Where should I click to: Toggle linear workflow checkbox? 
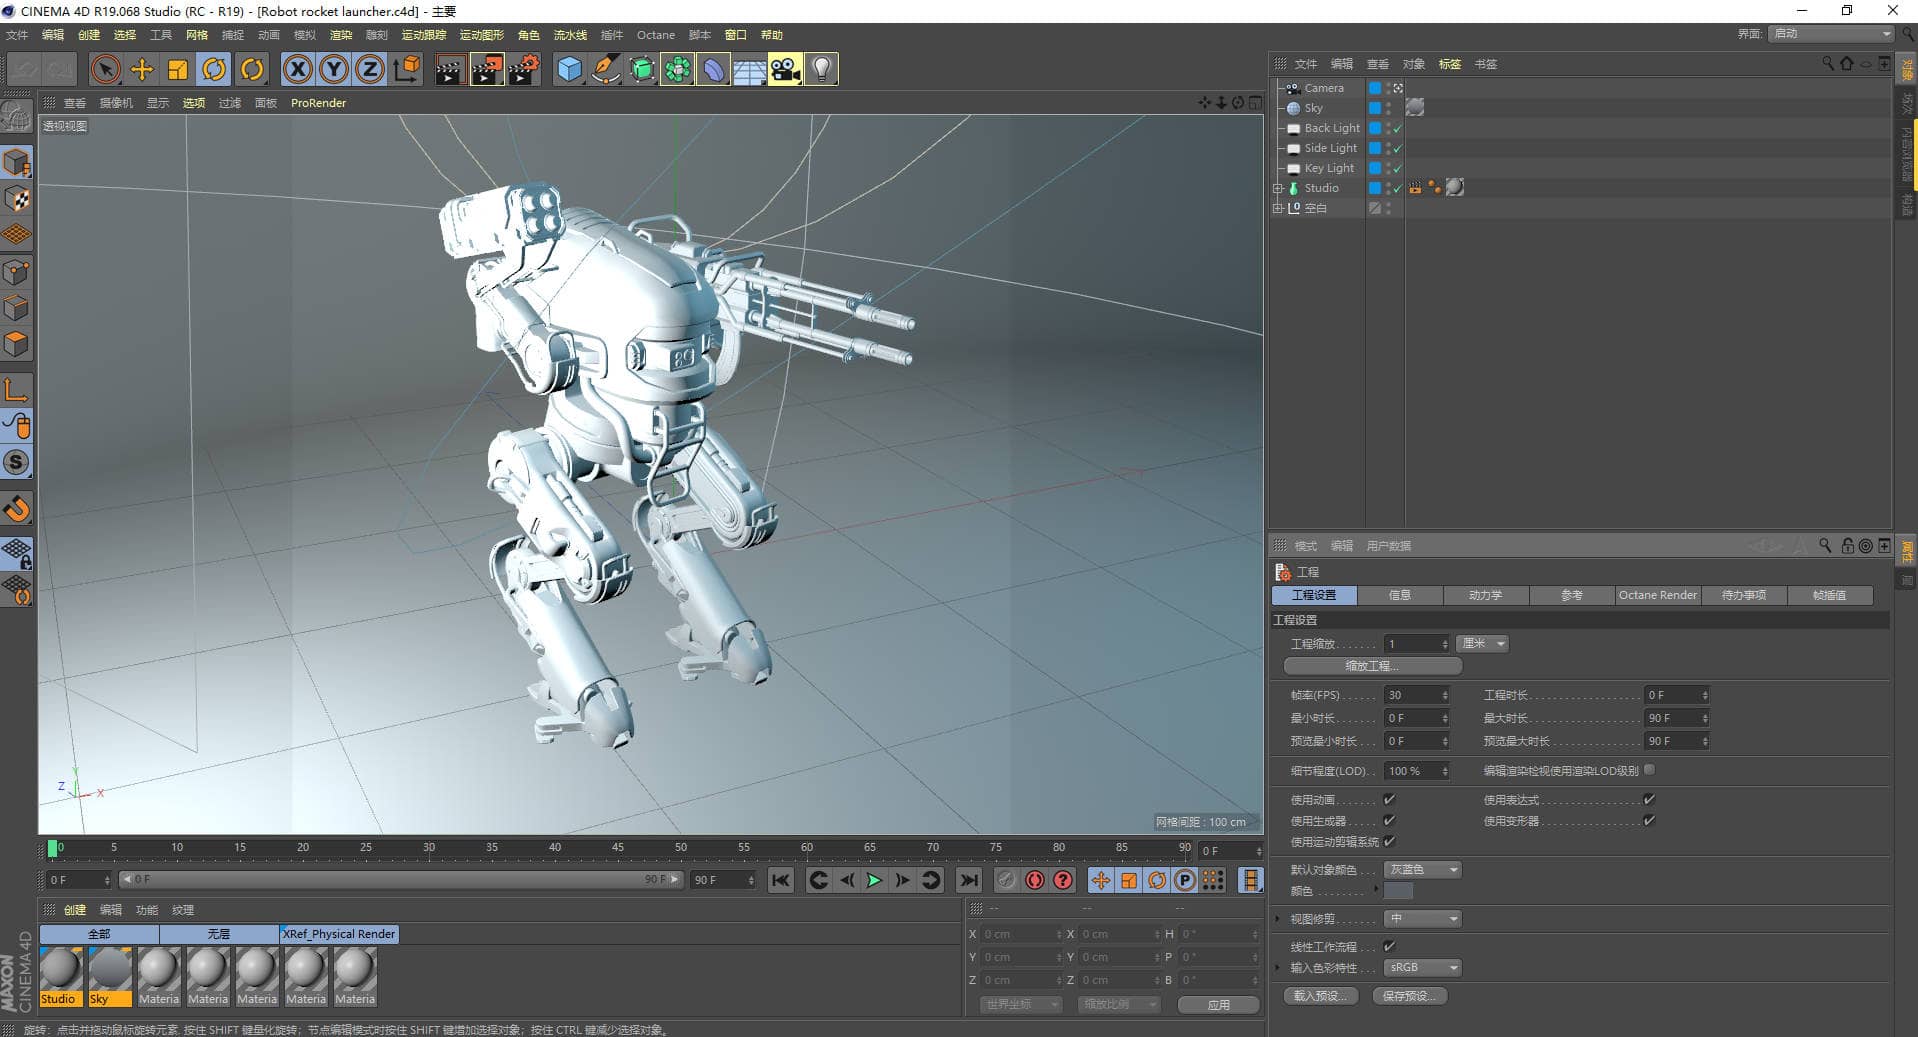pyautogui.click(x=1389, y=946)
